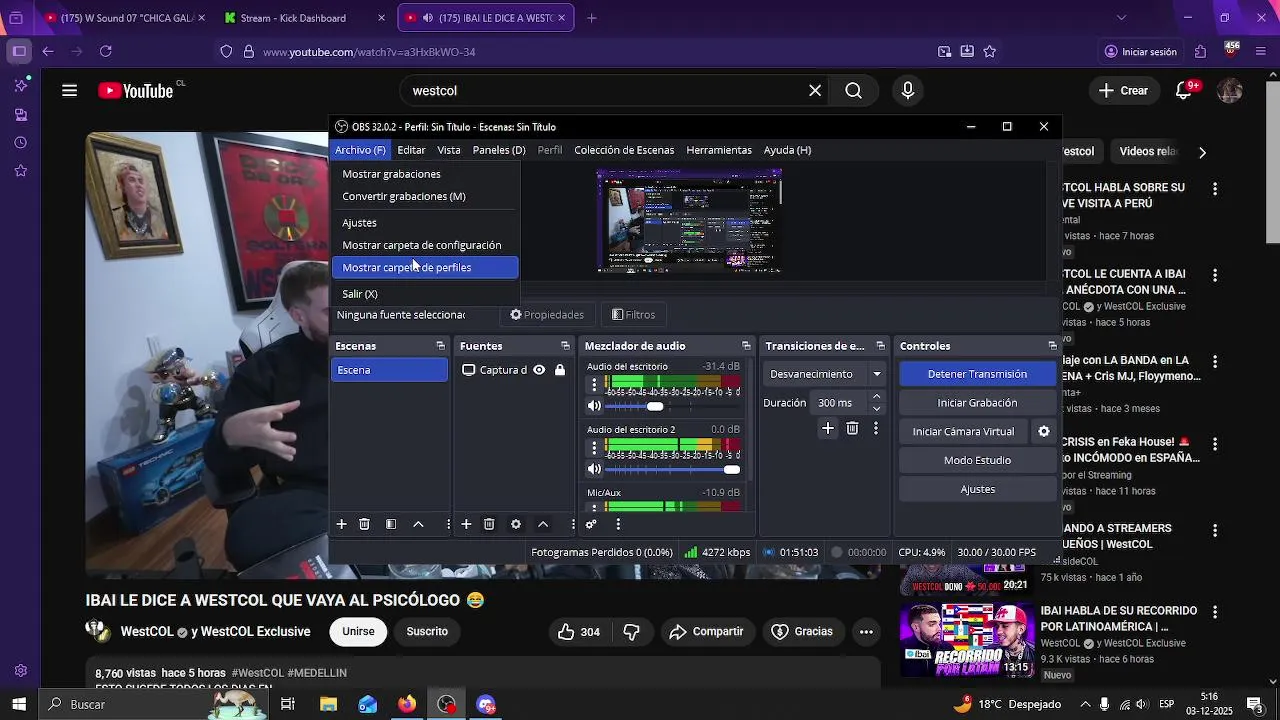Show next YouTube filter chips arrow
The width and height of the screenshot is (1280, 720).
click(x=1202, y=152)
